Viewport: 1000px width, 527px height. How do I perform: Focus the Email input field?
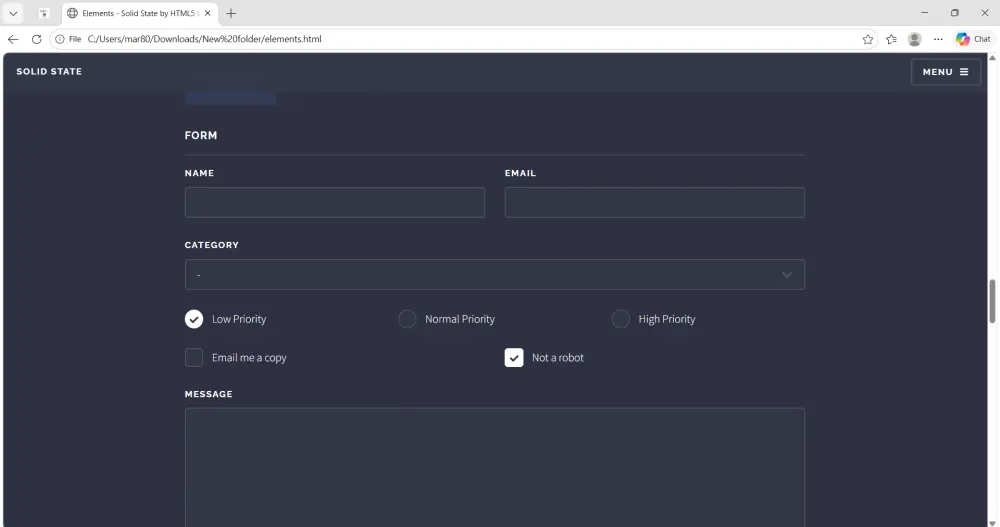tap(654, 202)
